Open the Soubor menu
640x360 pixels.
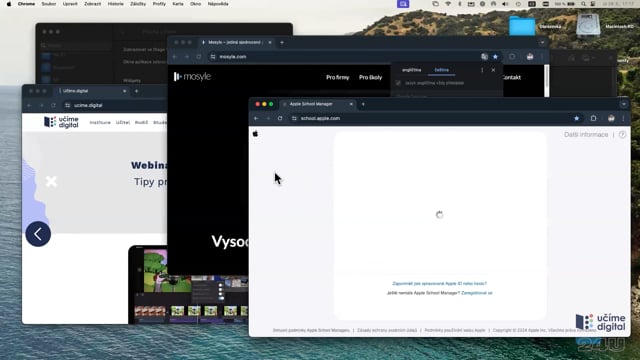pos(49,4)
